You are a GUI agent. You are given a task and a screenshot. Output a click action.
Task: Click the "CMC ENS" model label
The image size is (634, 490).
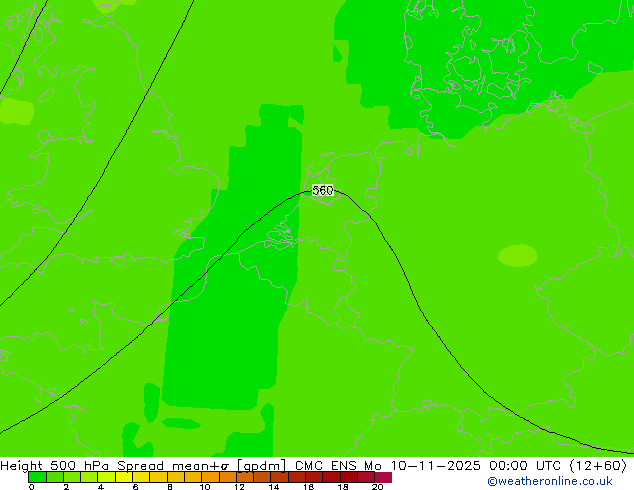(325, 466)
